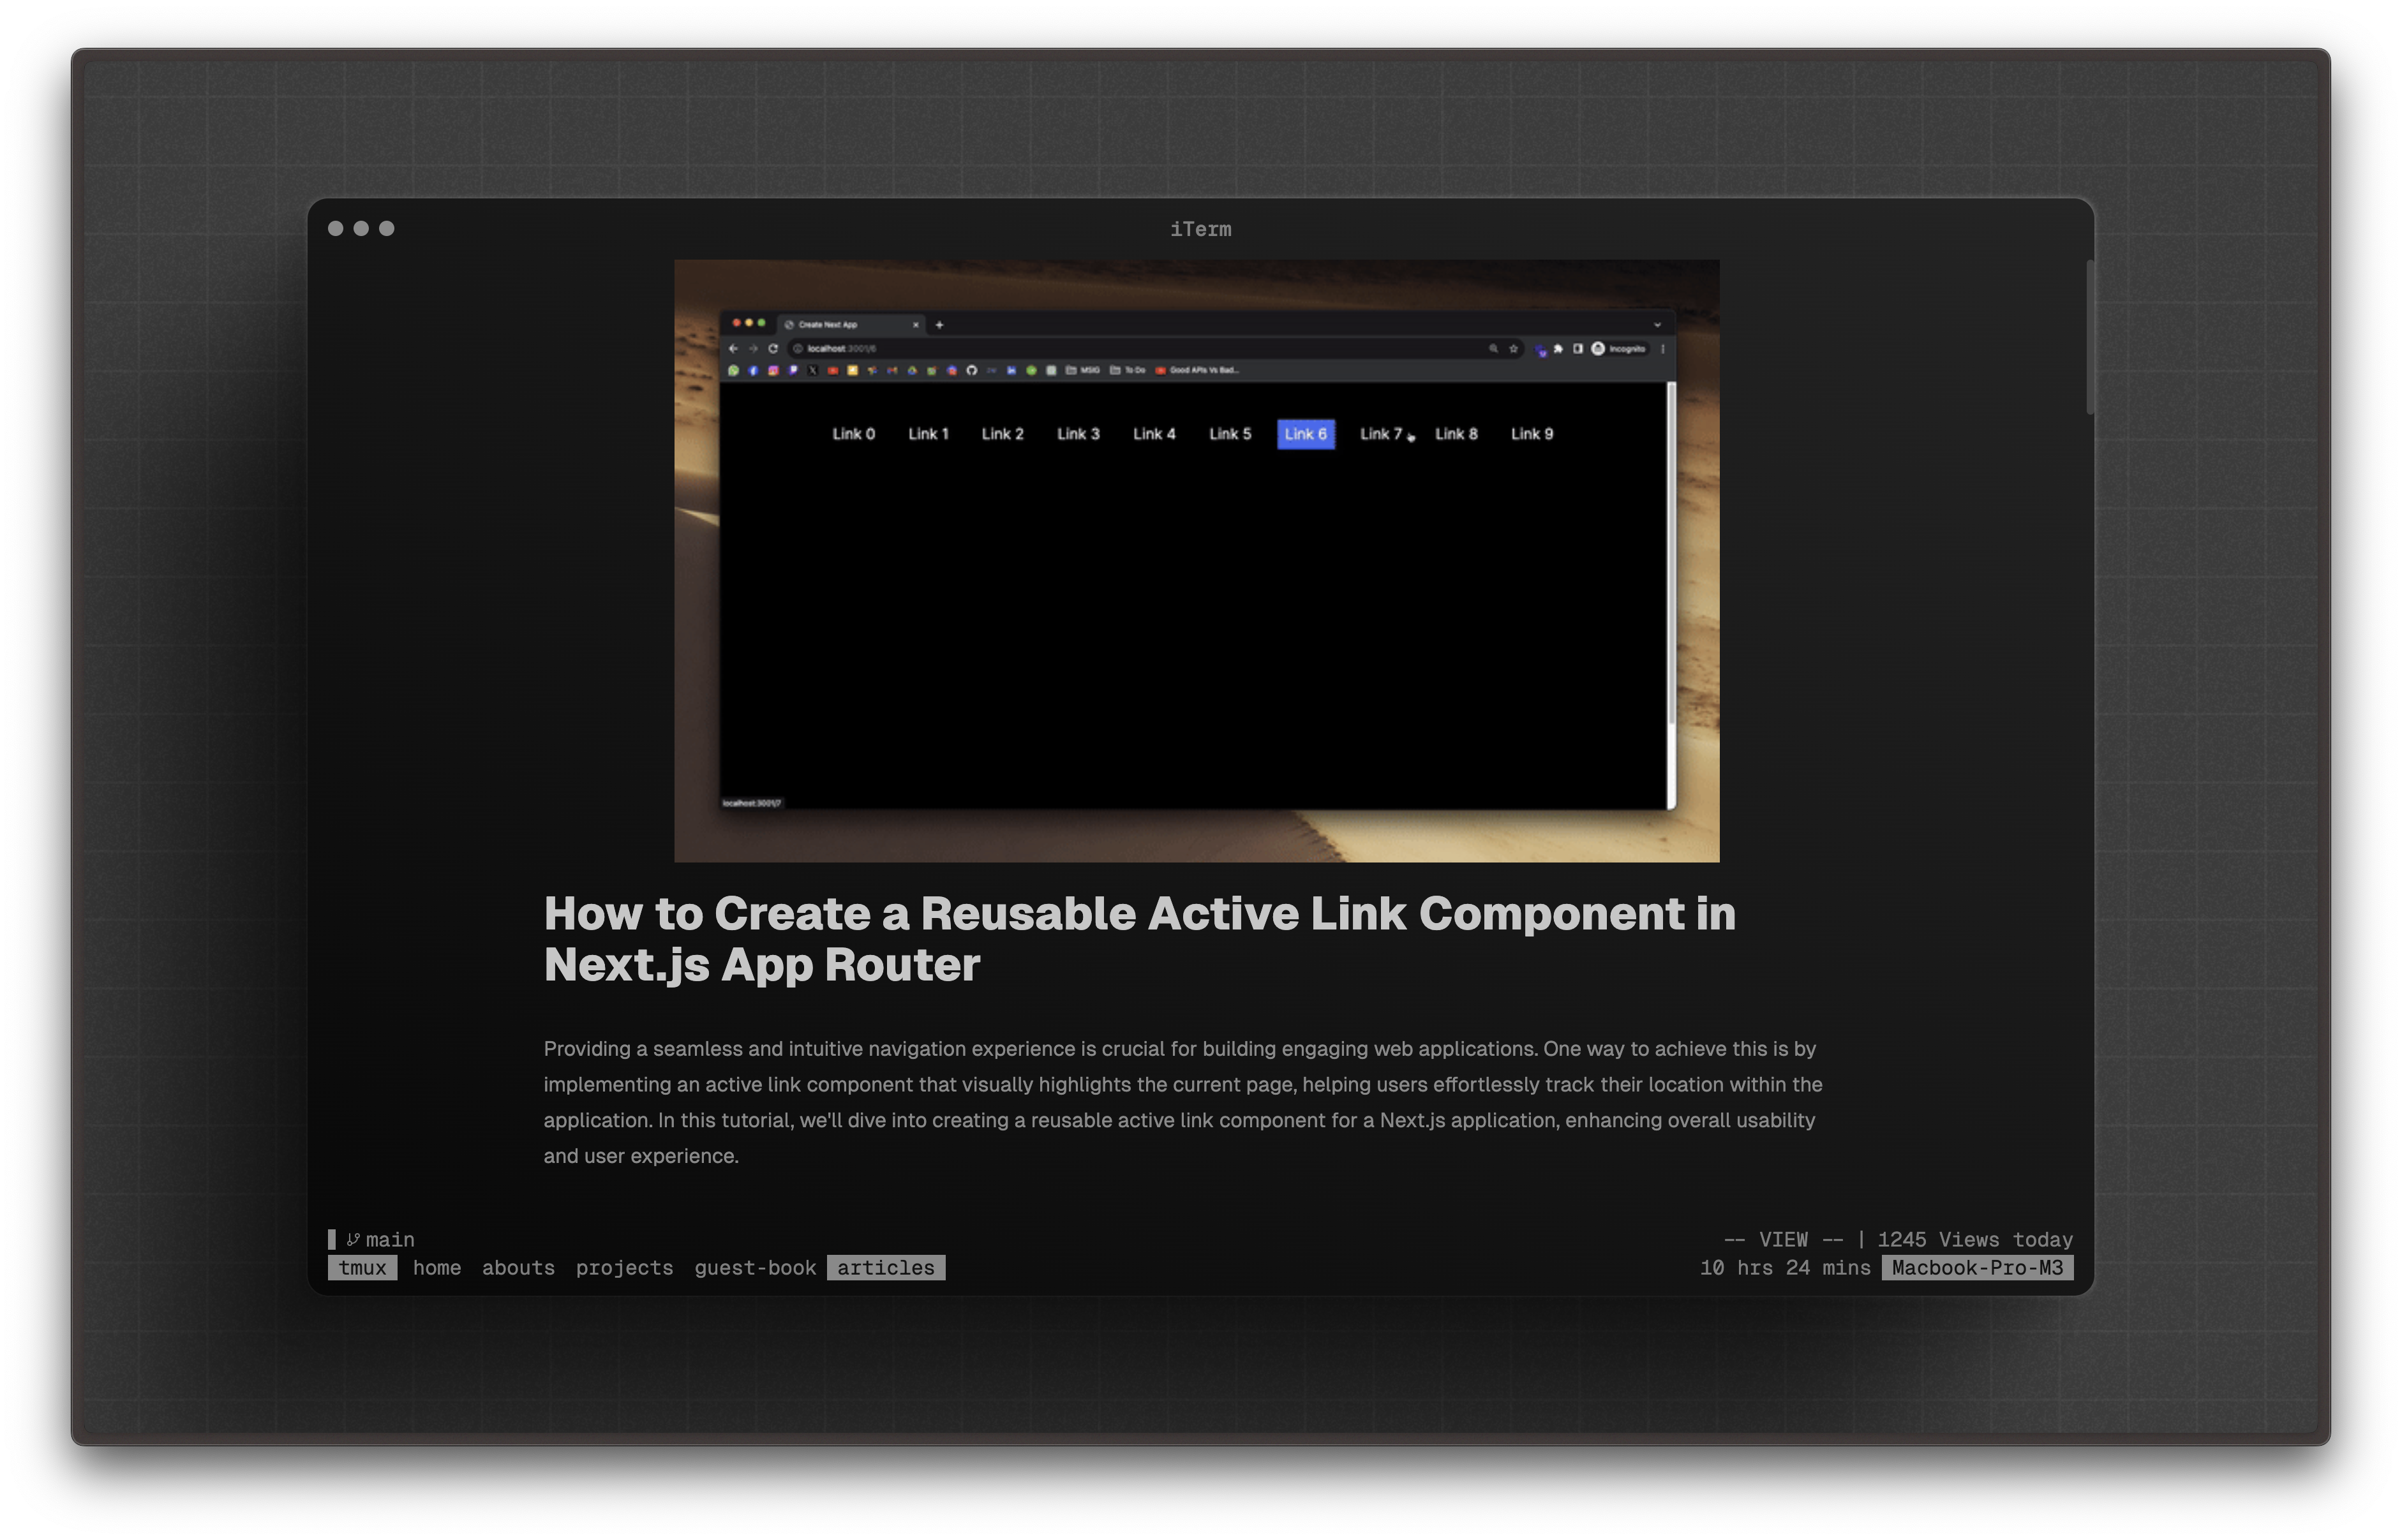Open the guest-book tab
Screen dimensions: 2402x1540
(755, 1268)
